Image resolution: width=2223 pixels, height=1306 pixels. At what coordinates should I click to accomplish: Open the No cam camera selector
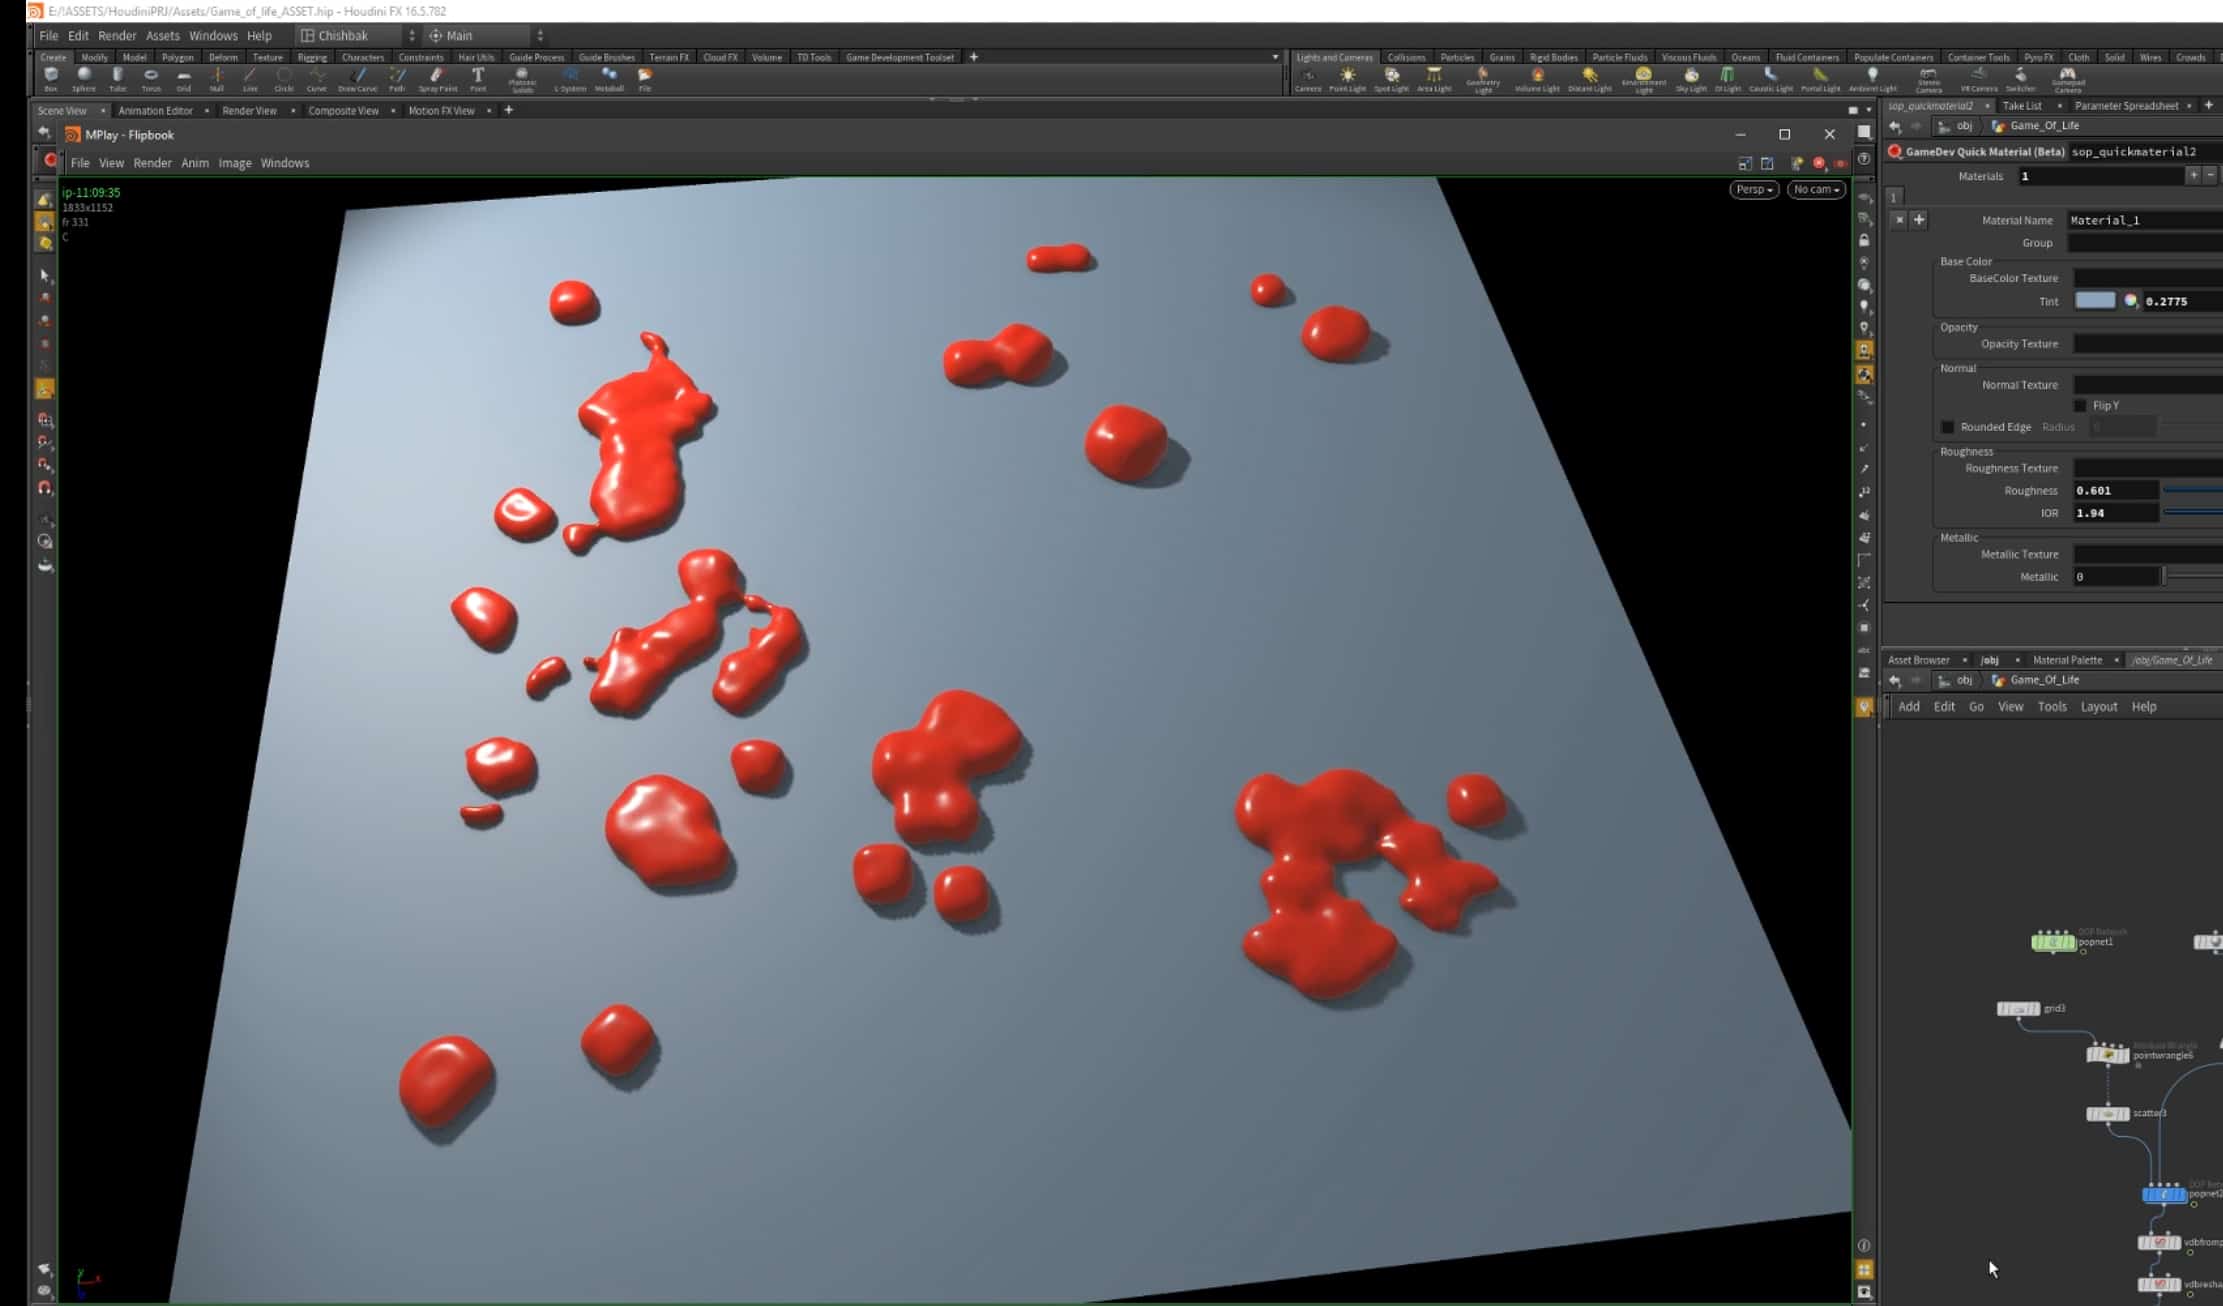[1816, 189]
